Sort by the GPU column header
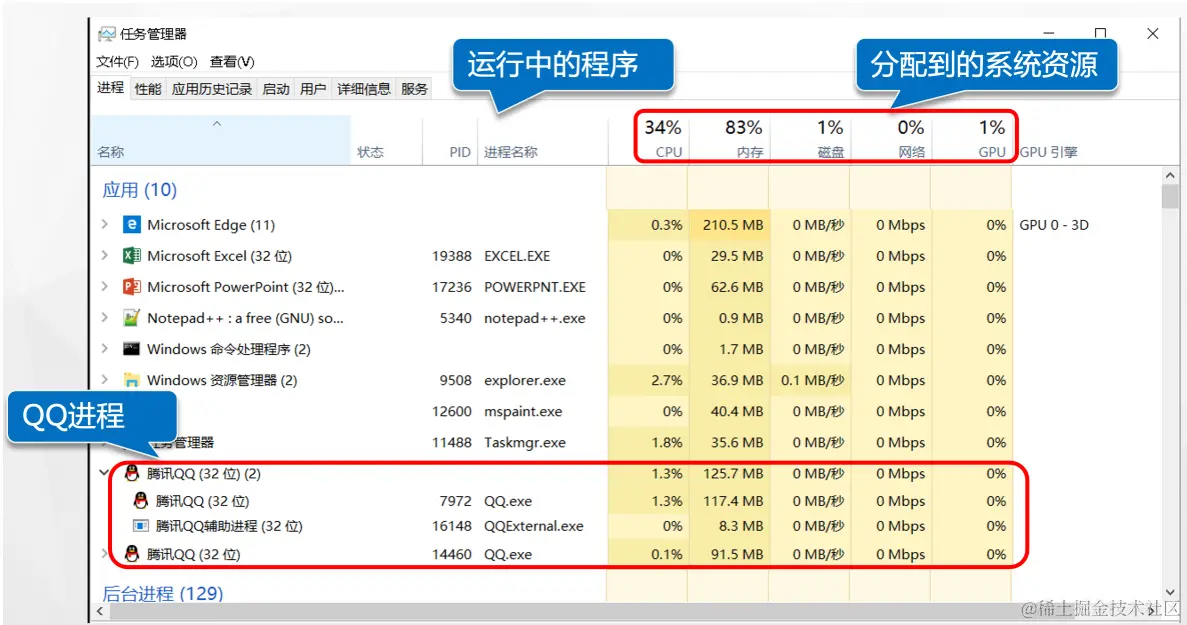The width and height of the screenshot is (1187, 625). (x=971, y=140)
